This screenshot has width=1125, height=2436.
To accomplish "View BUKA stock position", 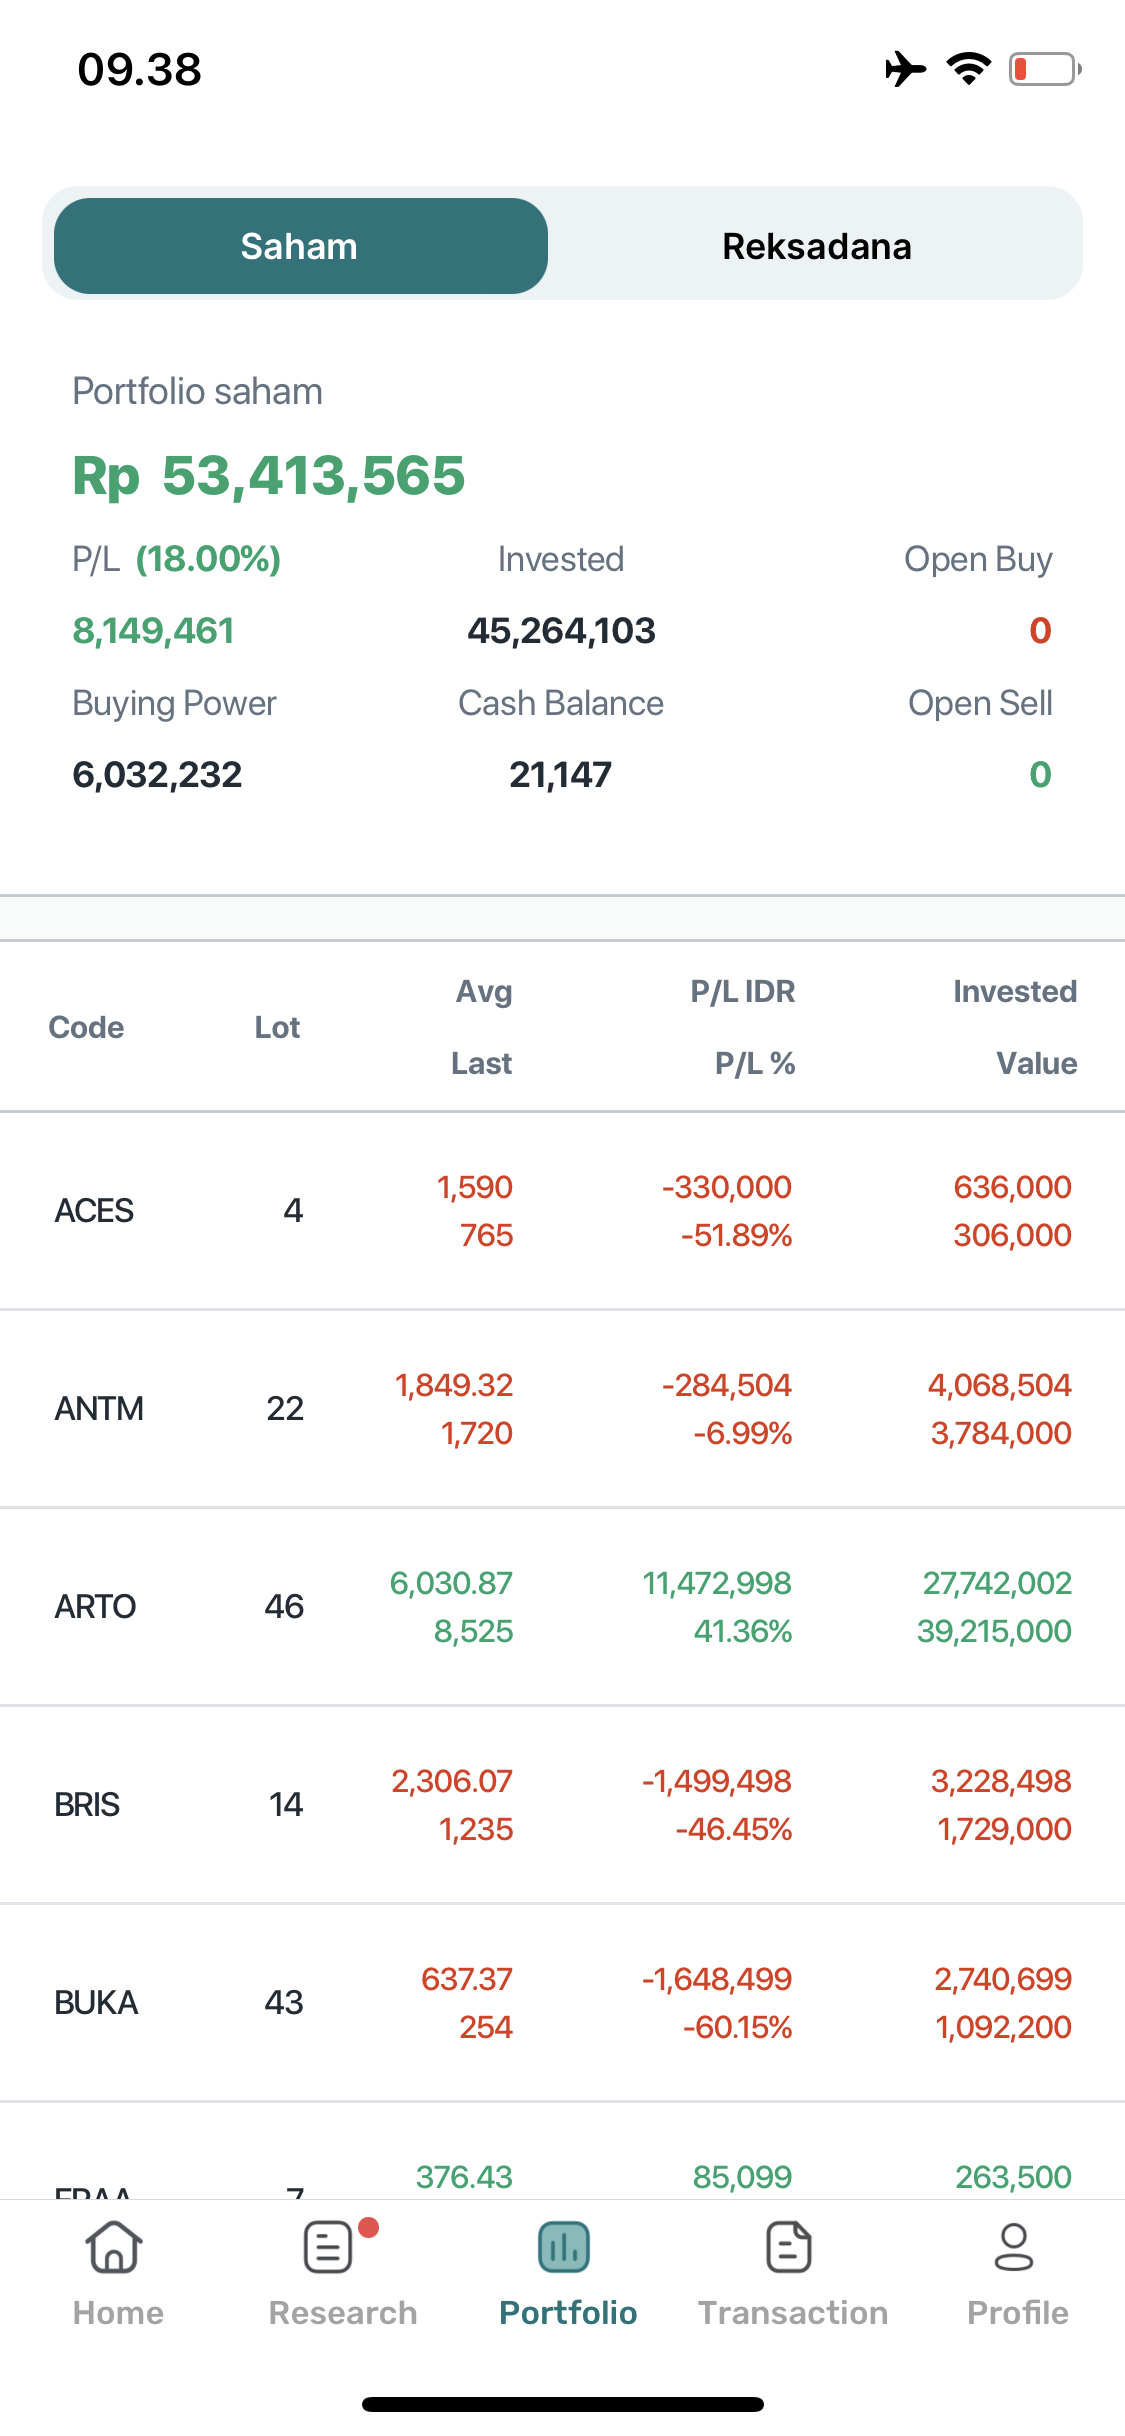I will coord(562,2002).
